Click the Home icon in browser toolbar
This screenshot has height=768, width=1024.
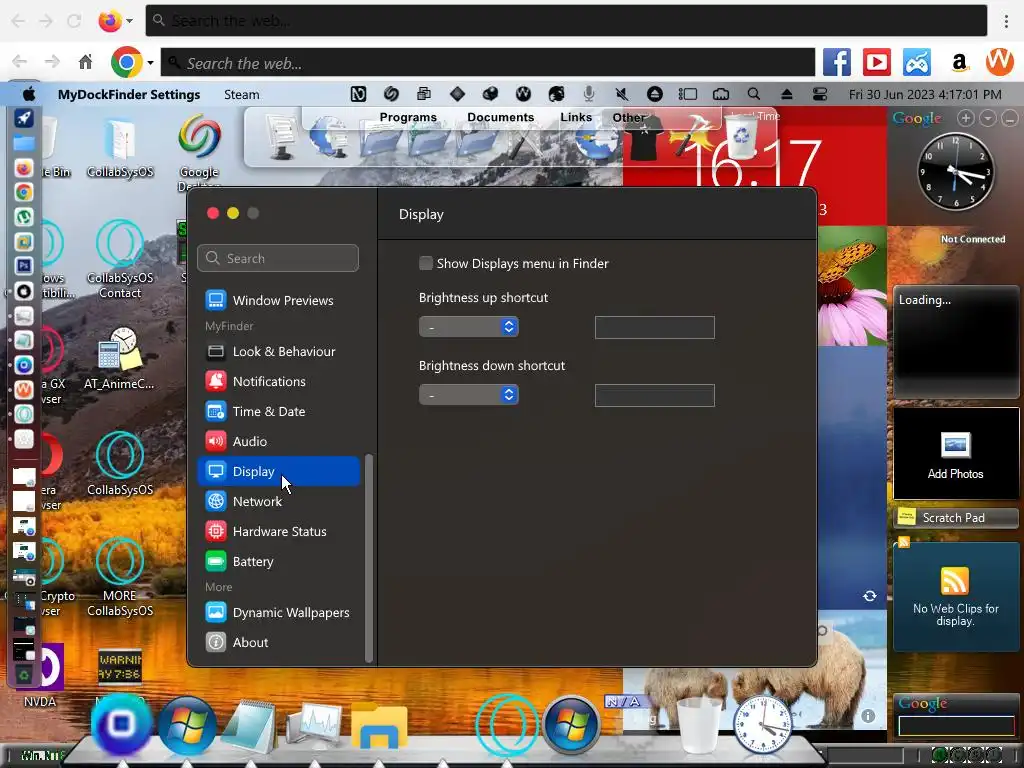point(86,62)
